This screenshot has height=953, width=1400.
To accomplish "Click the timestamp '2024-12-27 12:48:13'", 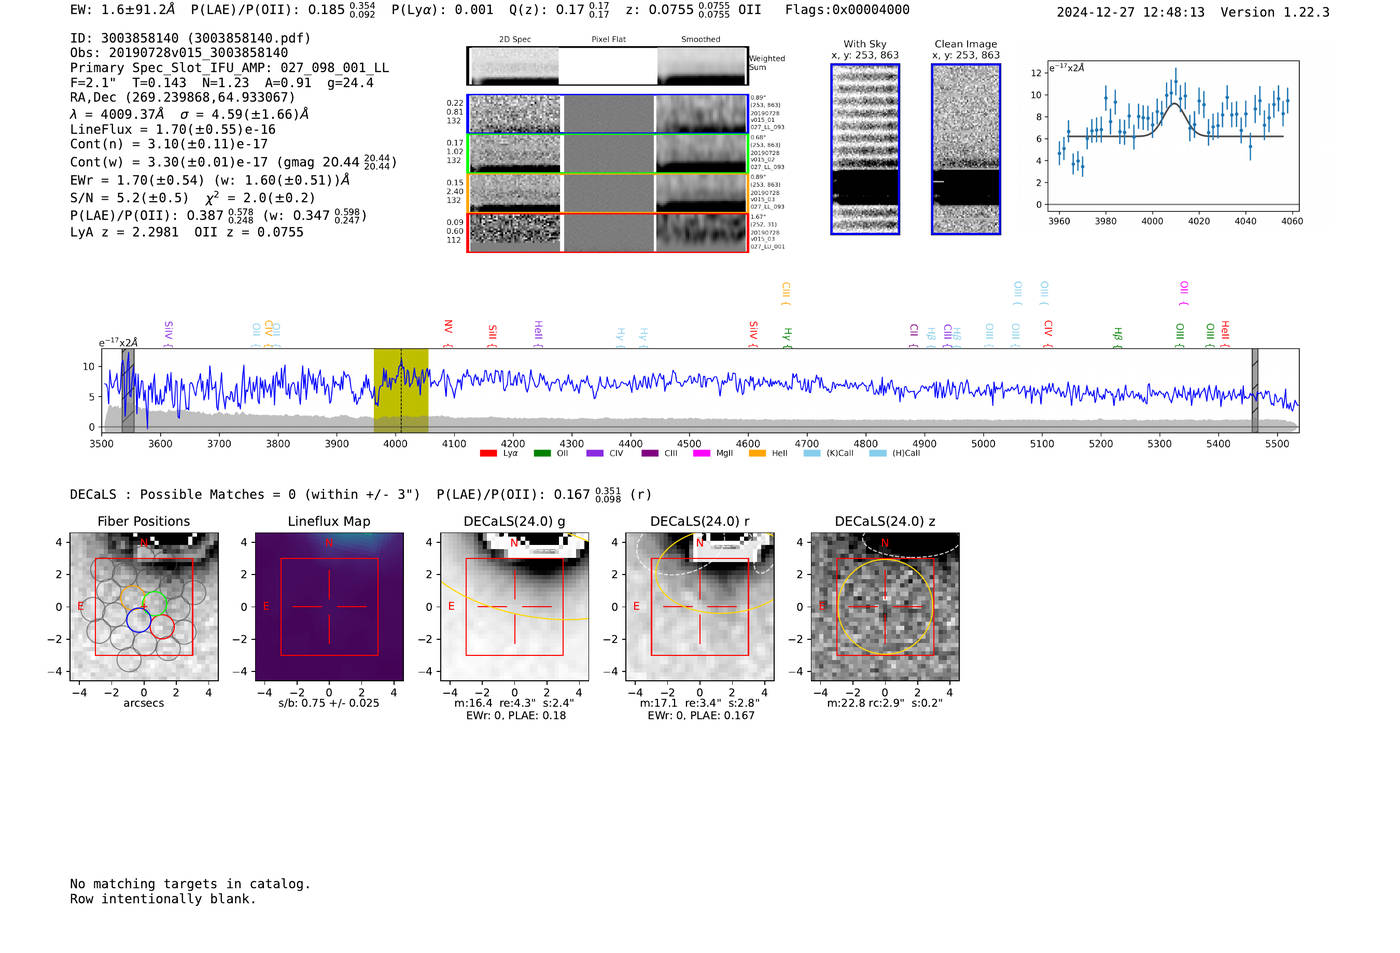I will [x=1130, y=12].
